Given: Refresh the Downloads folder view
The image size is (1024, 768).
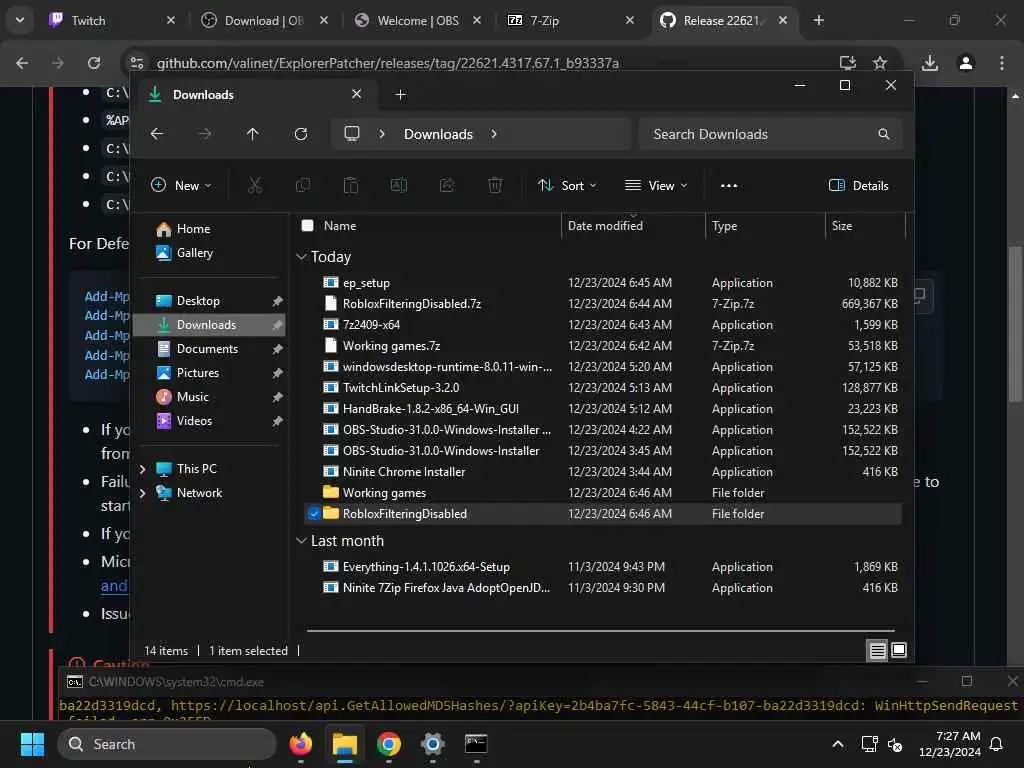Looking at the screenshot, I should pyautogui.click(x=301, y=134).
